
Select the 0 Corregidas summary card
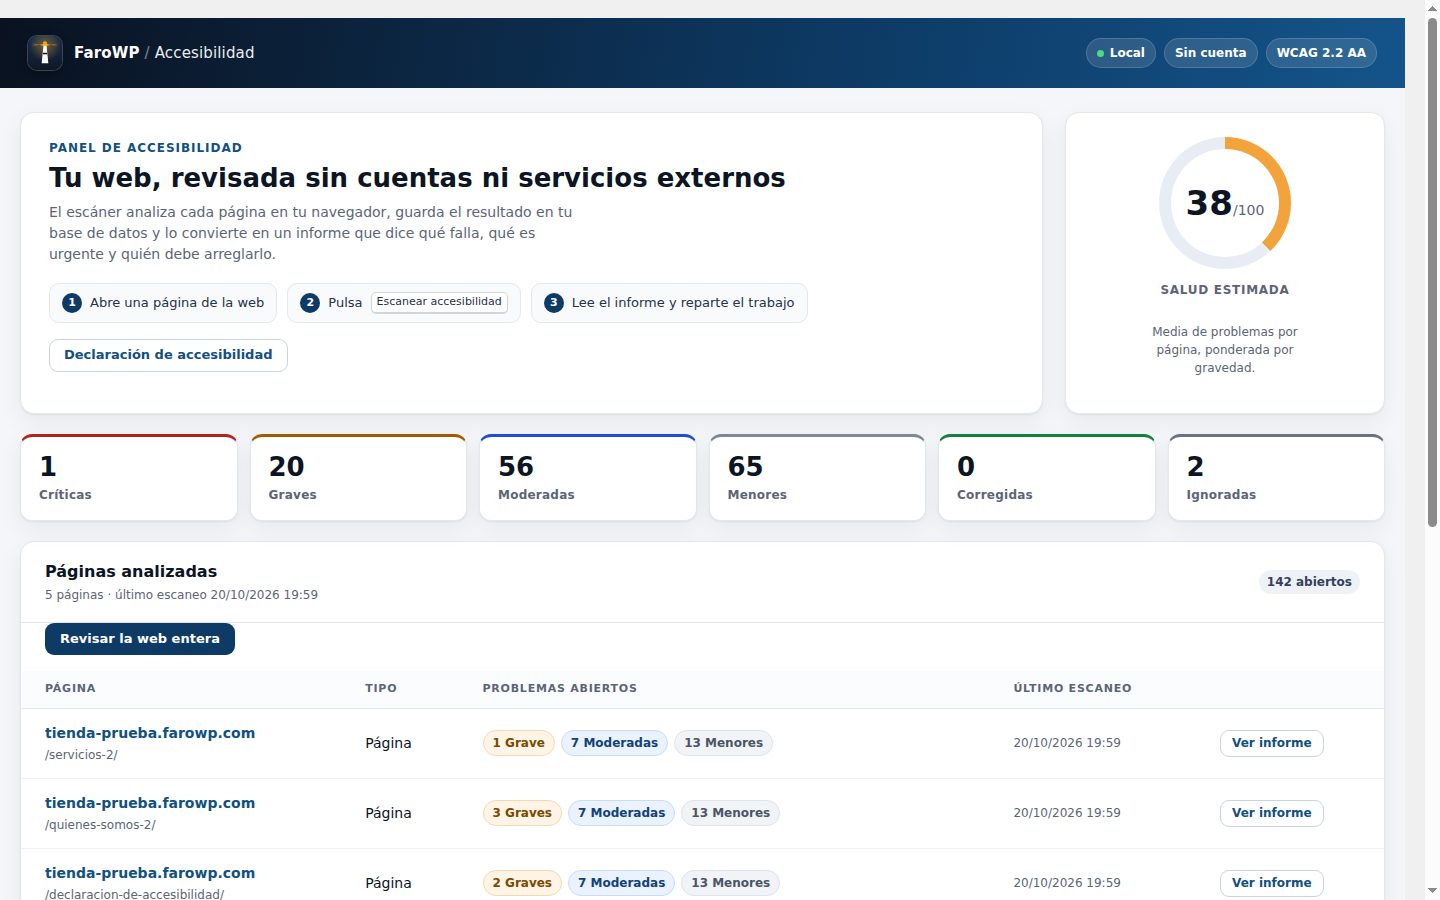click(1047, 477)
